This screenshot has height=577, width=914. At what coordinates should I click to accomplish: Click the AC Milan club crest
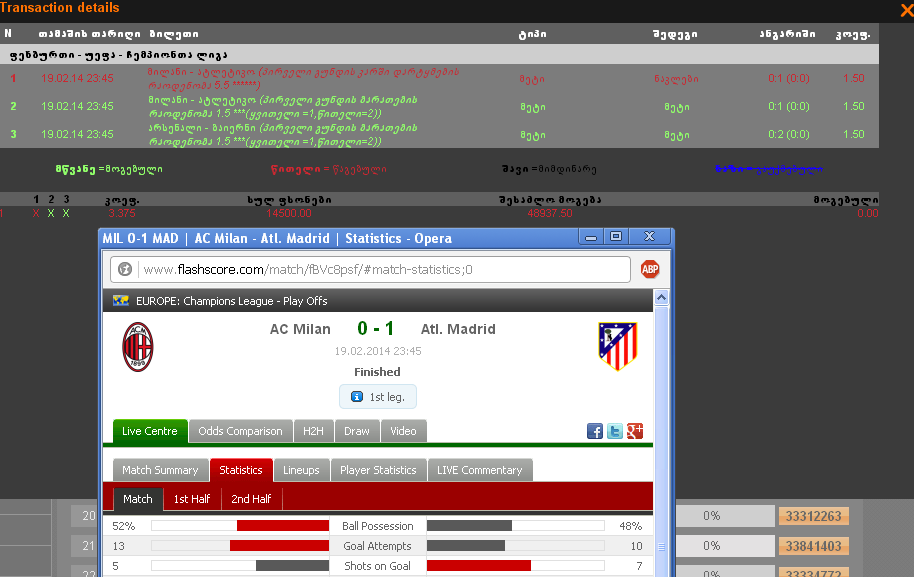pyautogui.click(x=138, y=347)
